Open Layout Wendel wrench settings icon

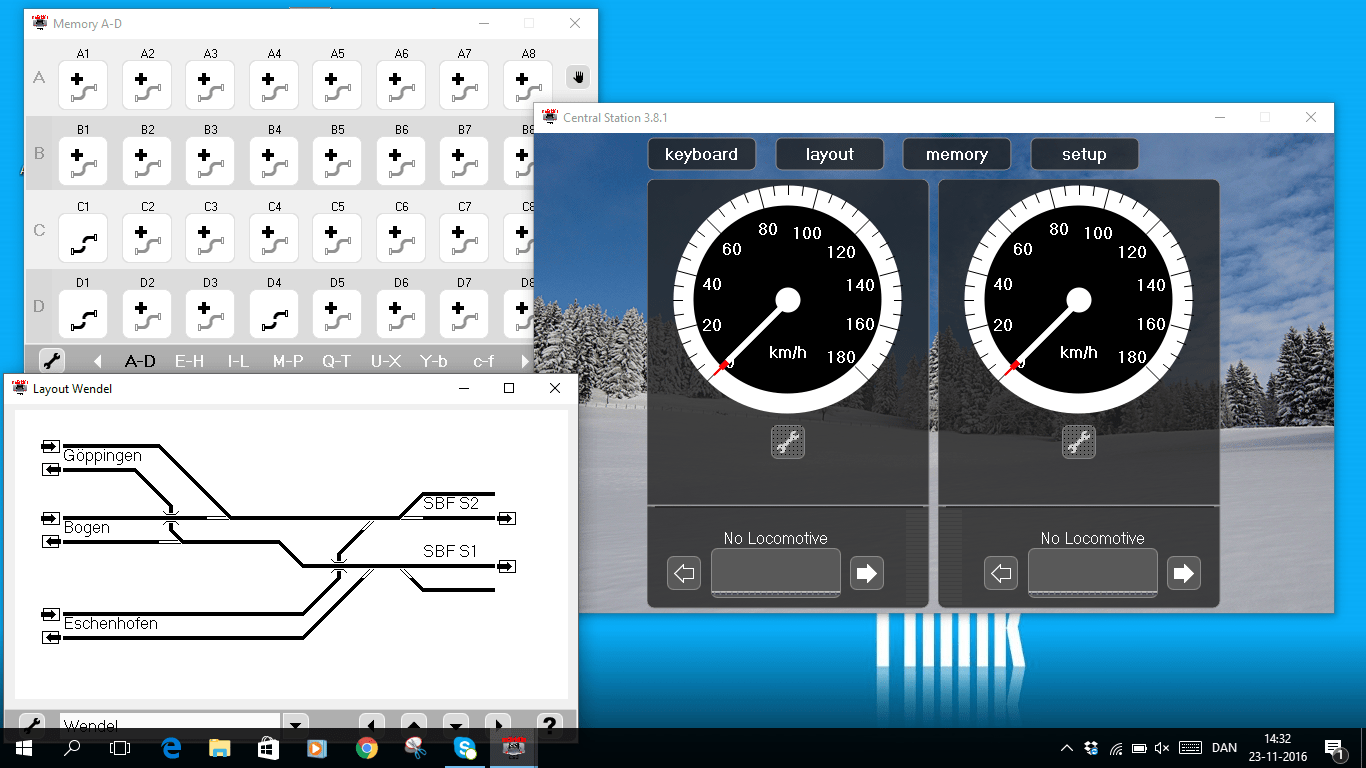tap(32, 725)
